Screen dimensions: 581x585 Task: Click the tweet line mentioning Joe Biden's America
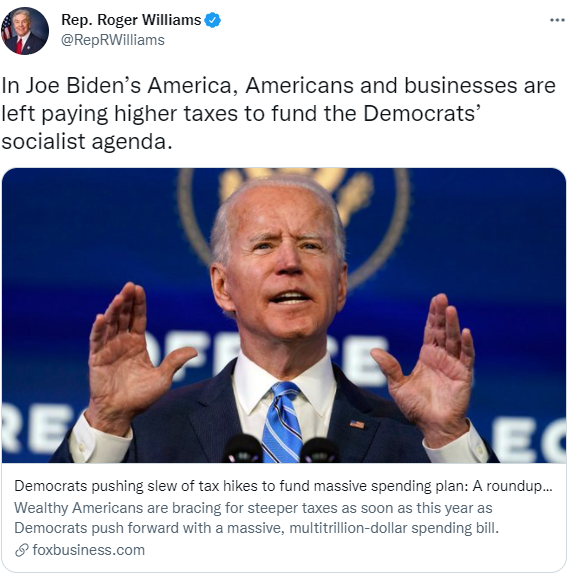278,85
